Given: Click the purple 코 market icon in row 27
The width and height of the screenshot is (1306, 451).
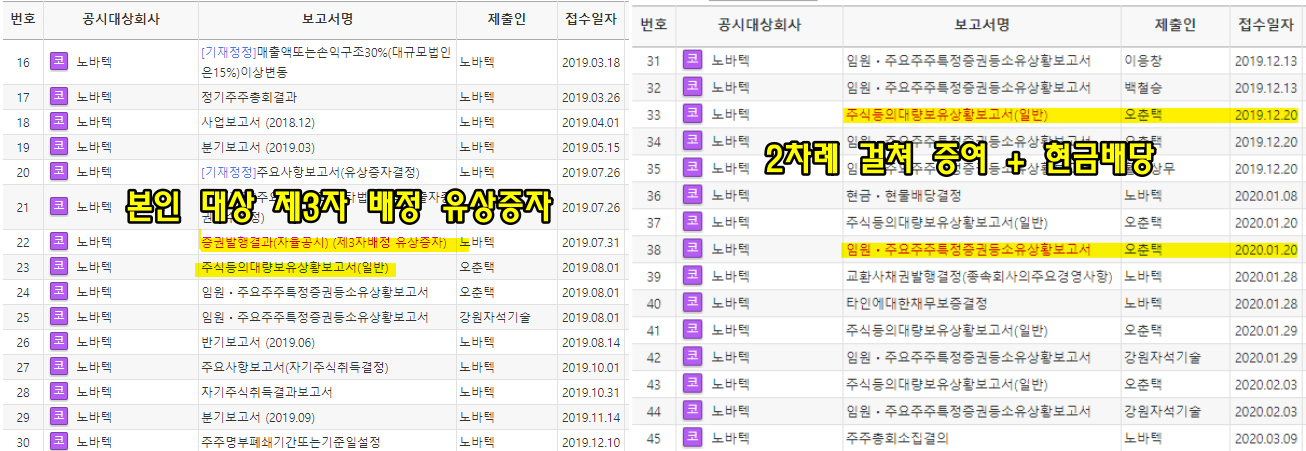Looking at the screenshot, I should coord(59,367).
